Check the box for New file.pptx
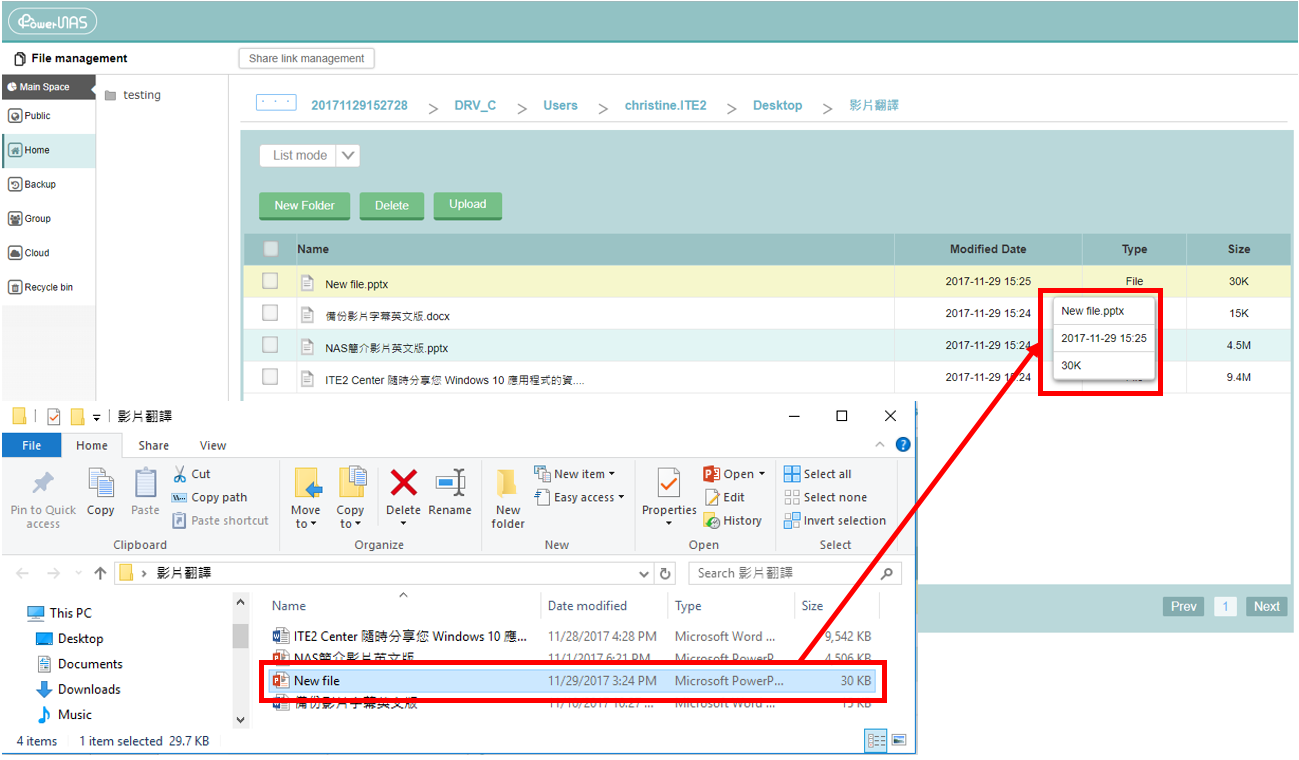Viewport: 1299px width, 760px height. tap(270, 281)
